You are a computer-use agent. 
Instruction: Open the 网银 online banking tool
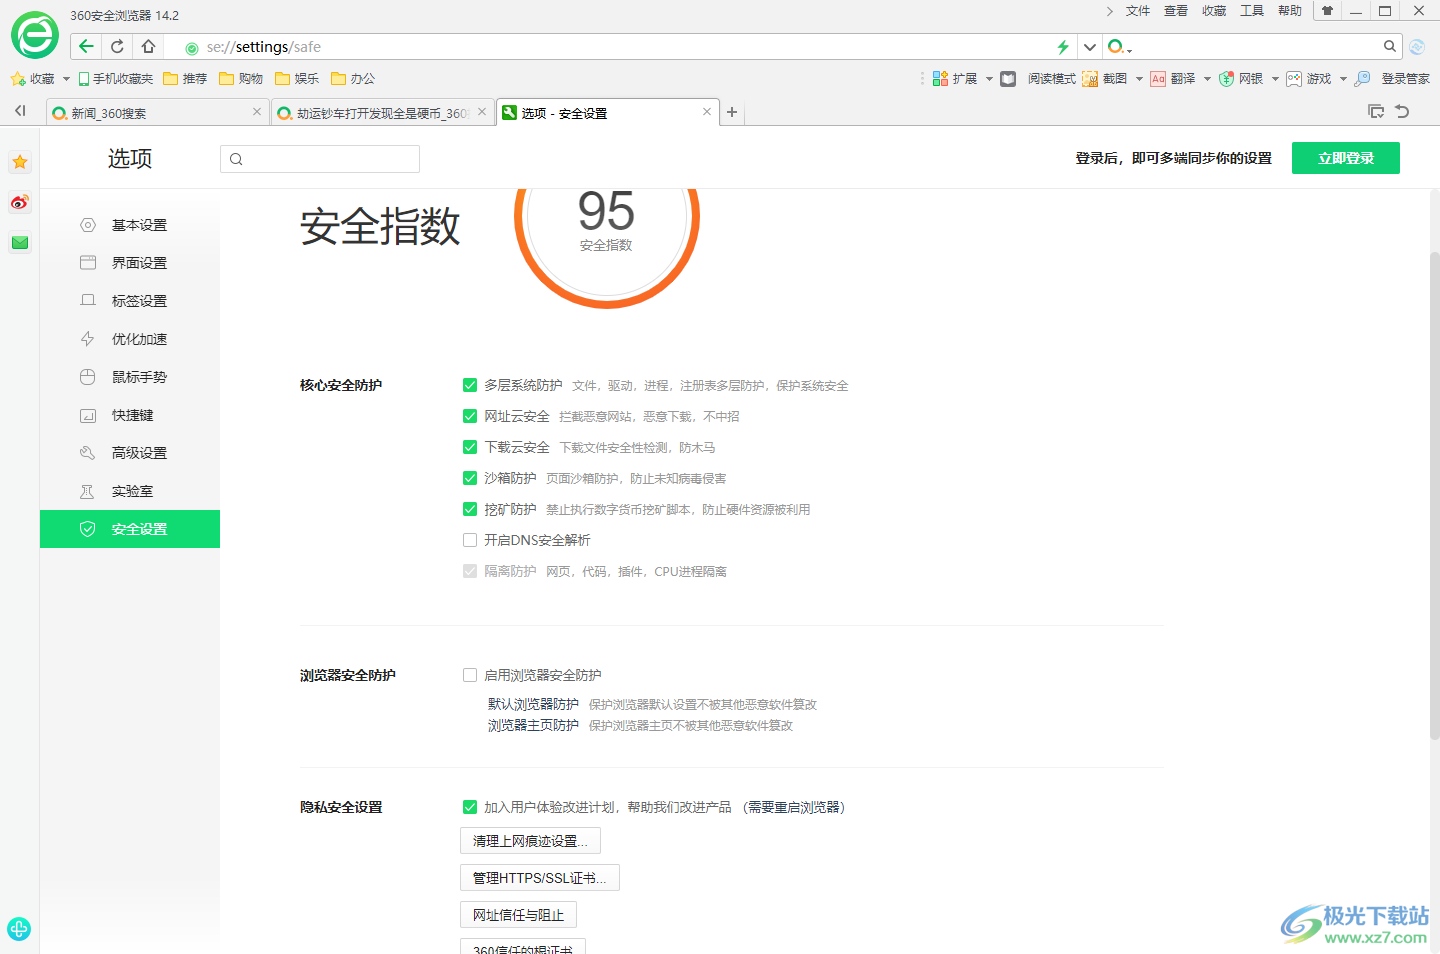click(x=1241, y=79)
